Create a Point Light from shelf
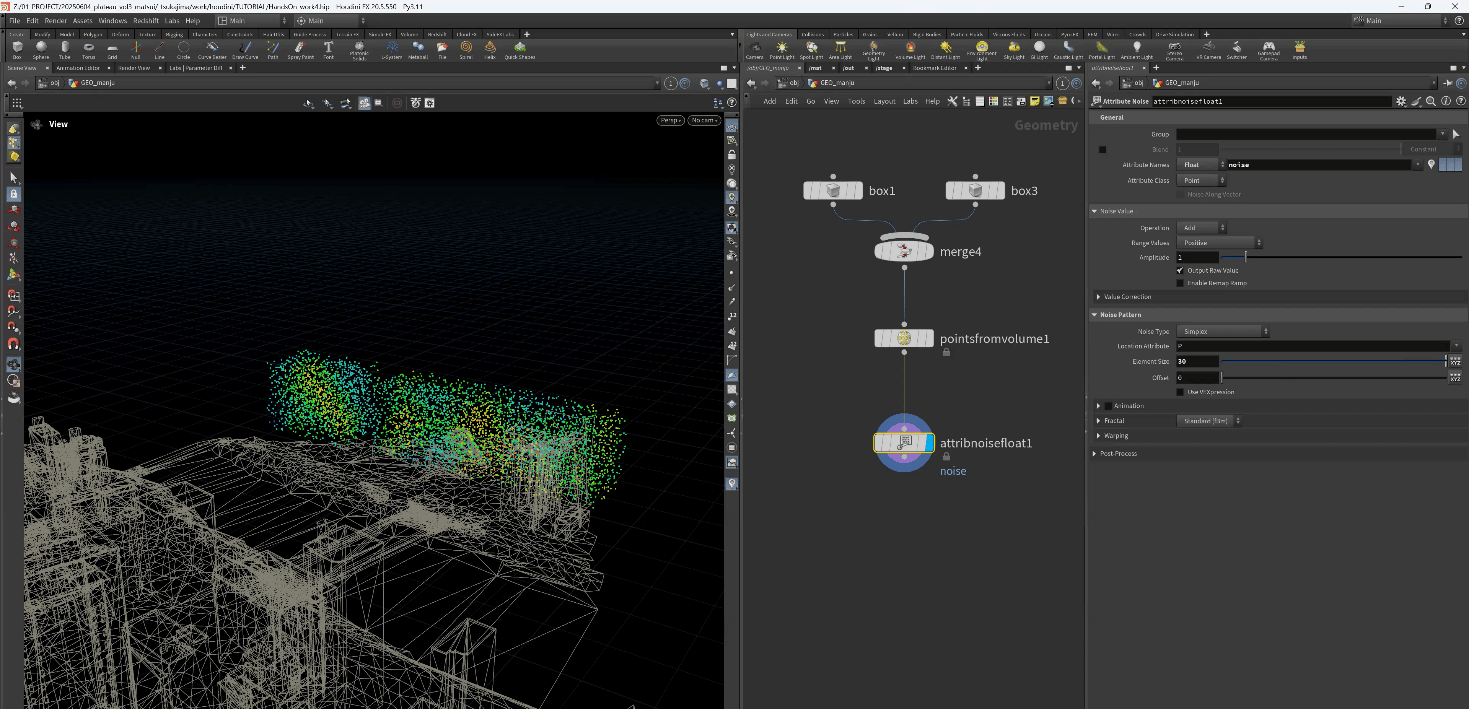Image resolution: width=1469 pixels, height=709 pixels. coord(782,48)
